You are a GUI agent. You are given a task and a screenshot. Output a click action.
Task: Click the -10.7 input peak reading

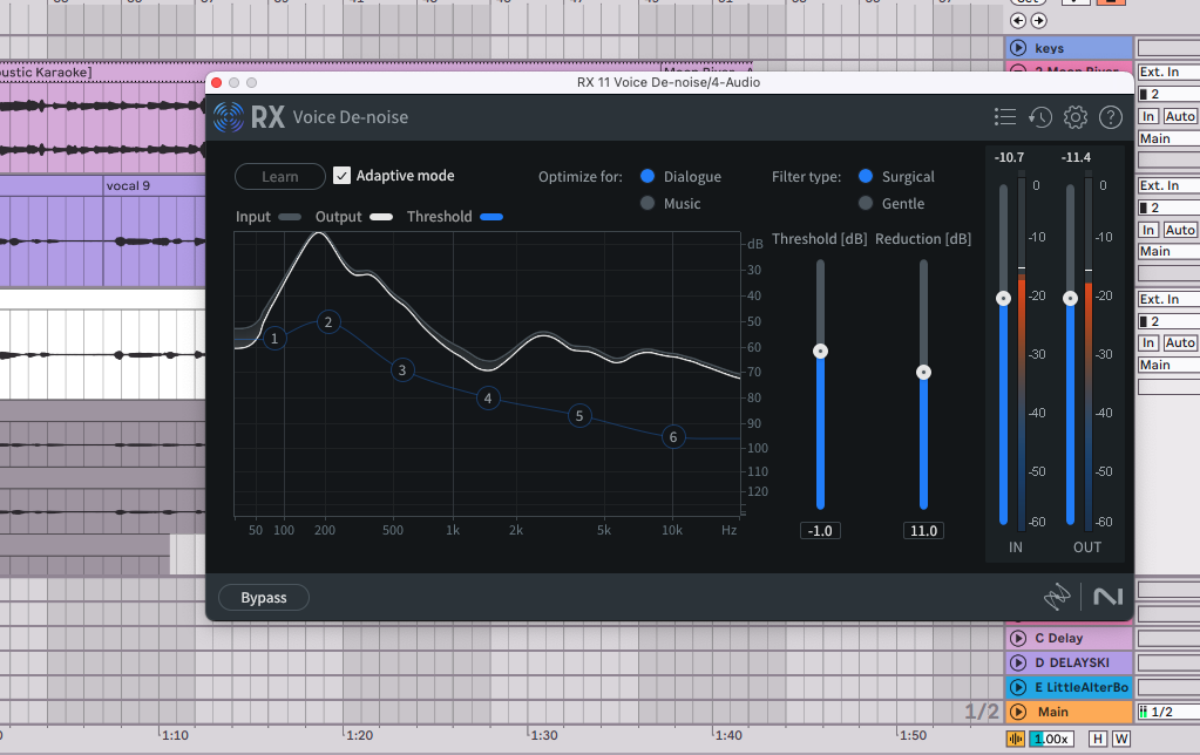1009,157
